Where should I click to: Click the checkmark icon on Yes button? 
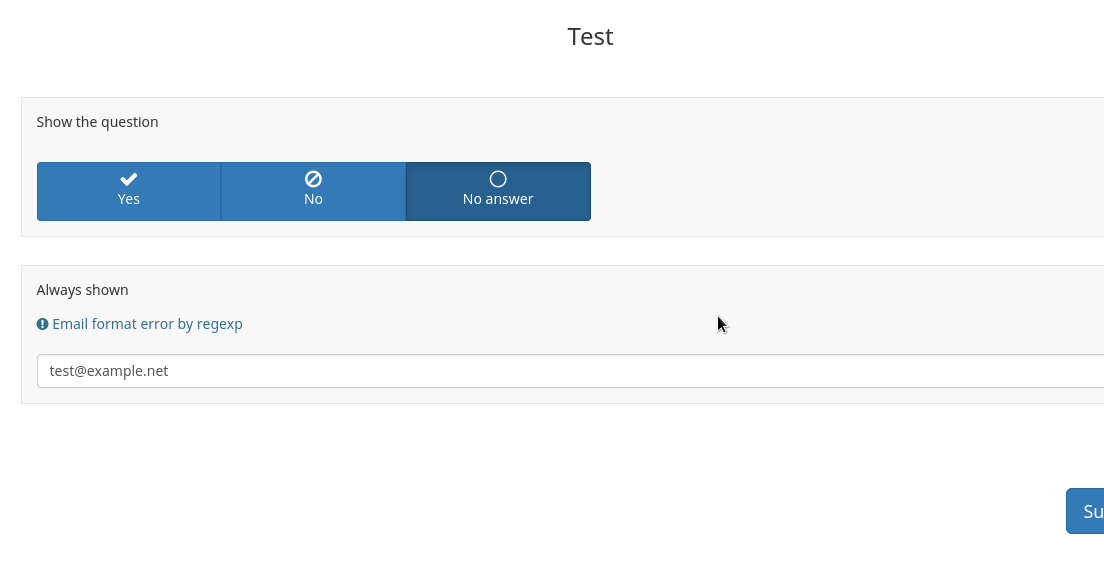pyautogui.click(x=128, y=179)
